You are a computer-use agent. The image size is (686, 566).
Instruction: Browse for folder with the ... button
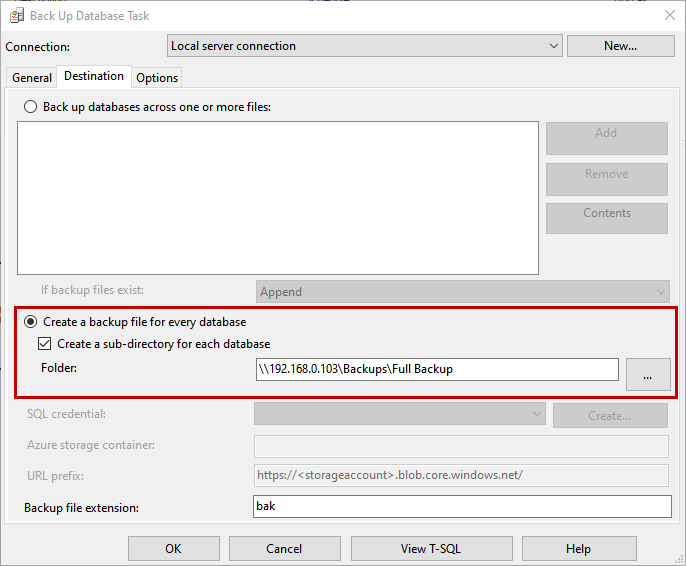click(x=648, y=374)
